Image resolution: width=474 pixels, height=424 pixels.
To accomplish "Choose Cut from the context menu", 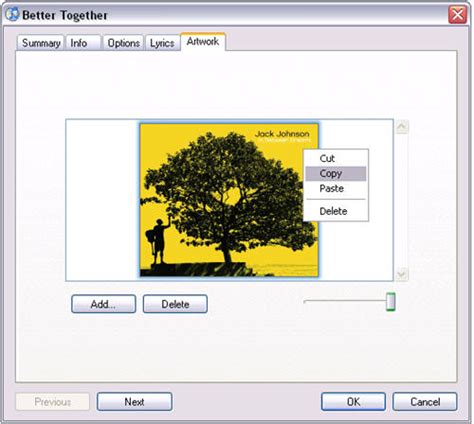I will point(336,158).
